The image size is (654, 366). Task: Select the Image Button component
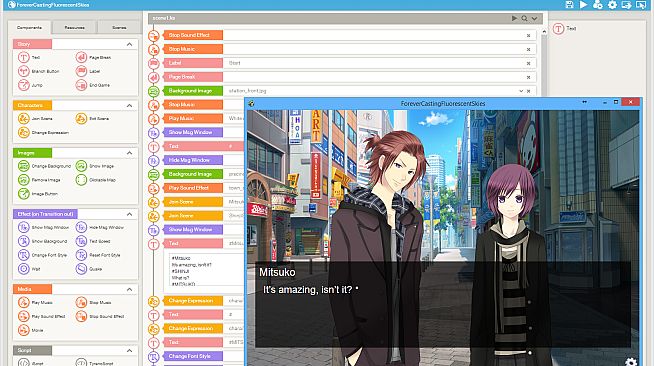click(x=38, y=194)
